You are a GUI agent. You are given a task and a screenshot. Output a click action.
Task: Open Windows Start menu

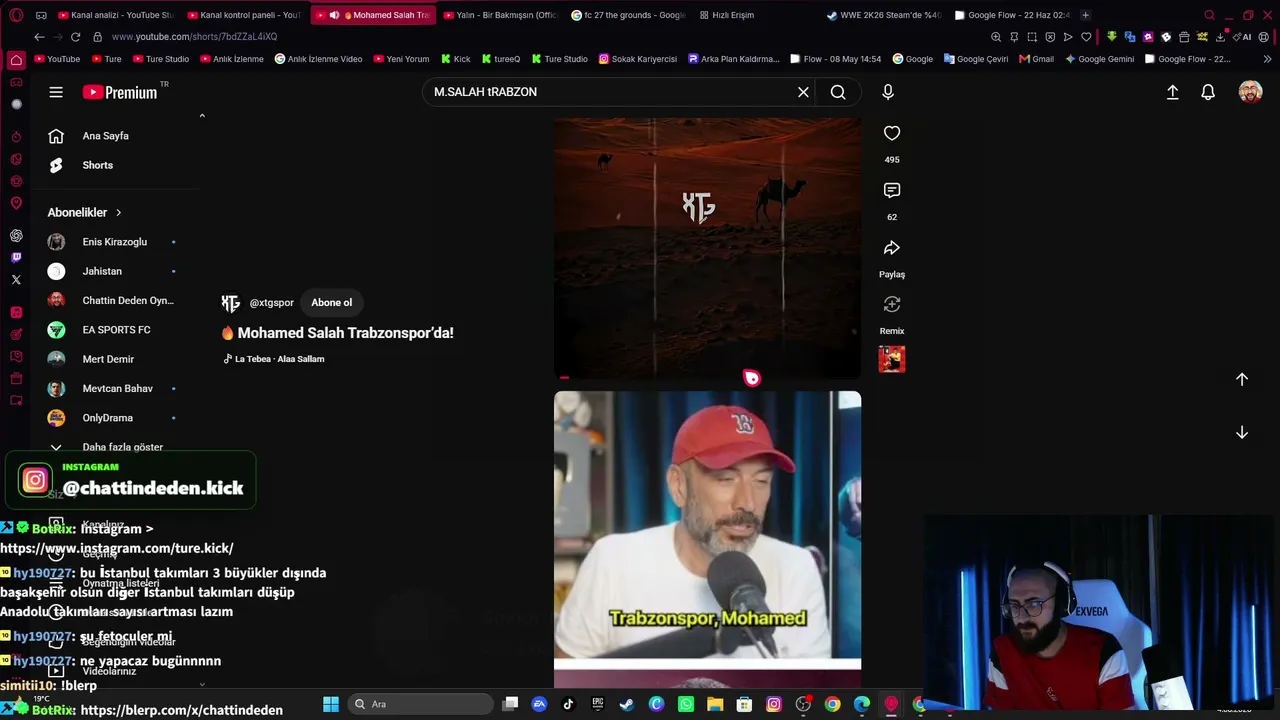331,704
